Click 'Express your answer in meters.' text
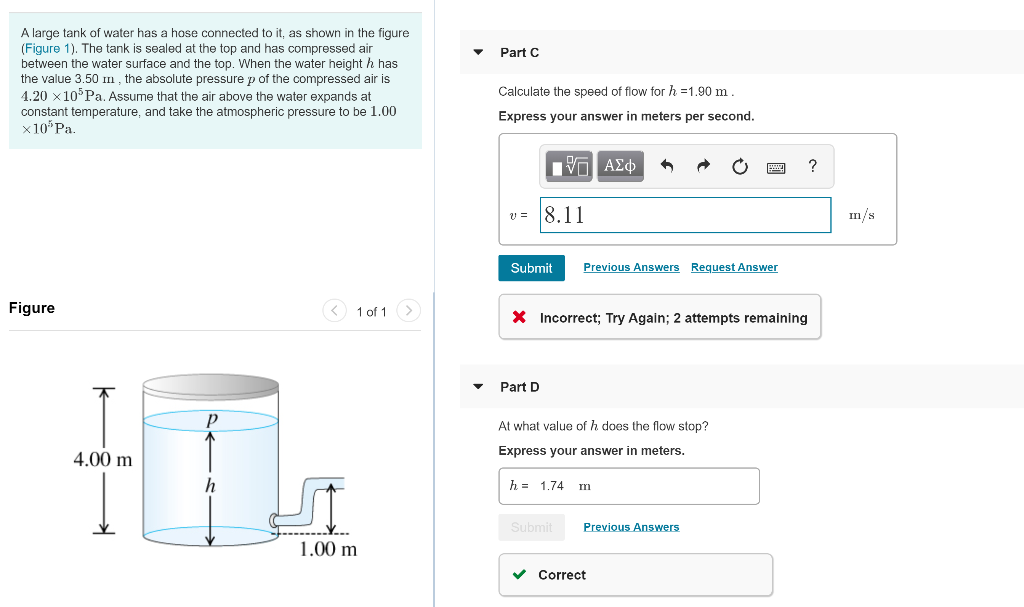The image size is (1024, 607). [592, 451]
